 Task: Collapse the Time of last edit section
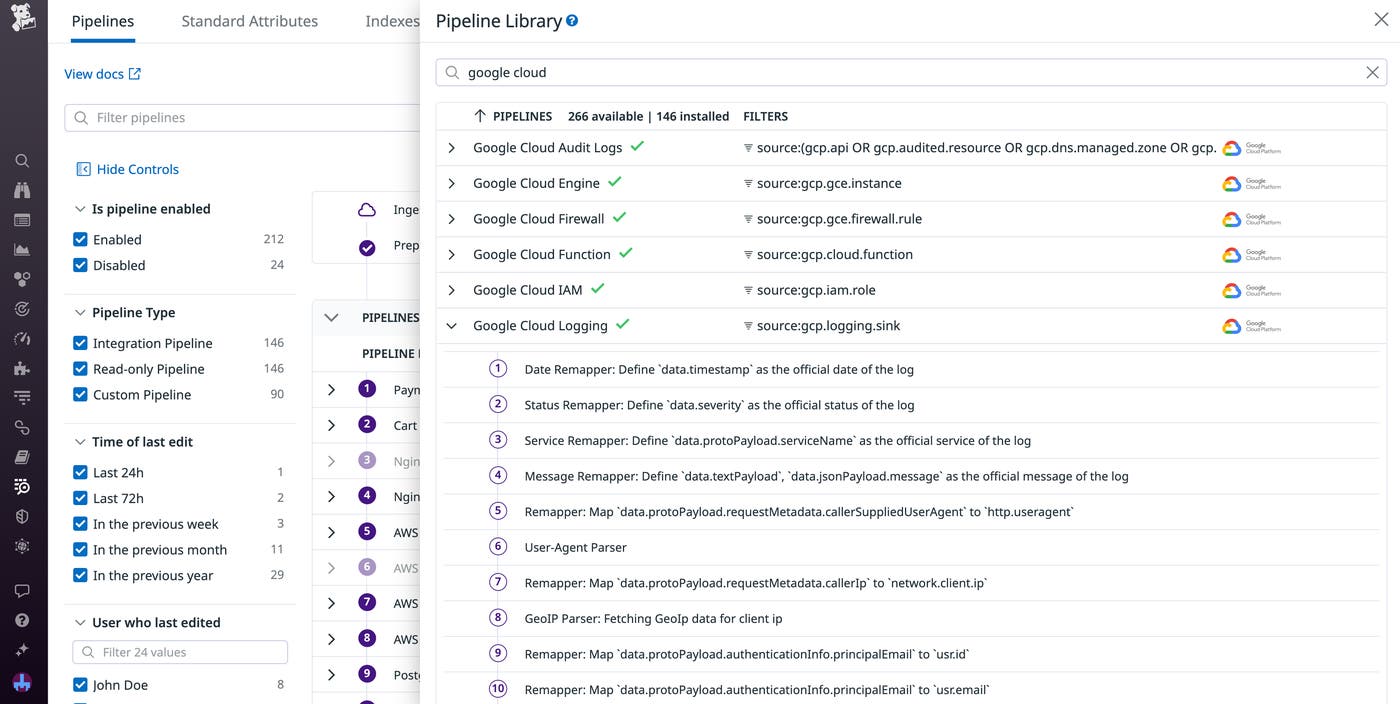[x=80, y=441]
